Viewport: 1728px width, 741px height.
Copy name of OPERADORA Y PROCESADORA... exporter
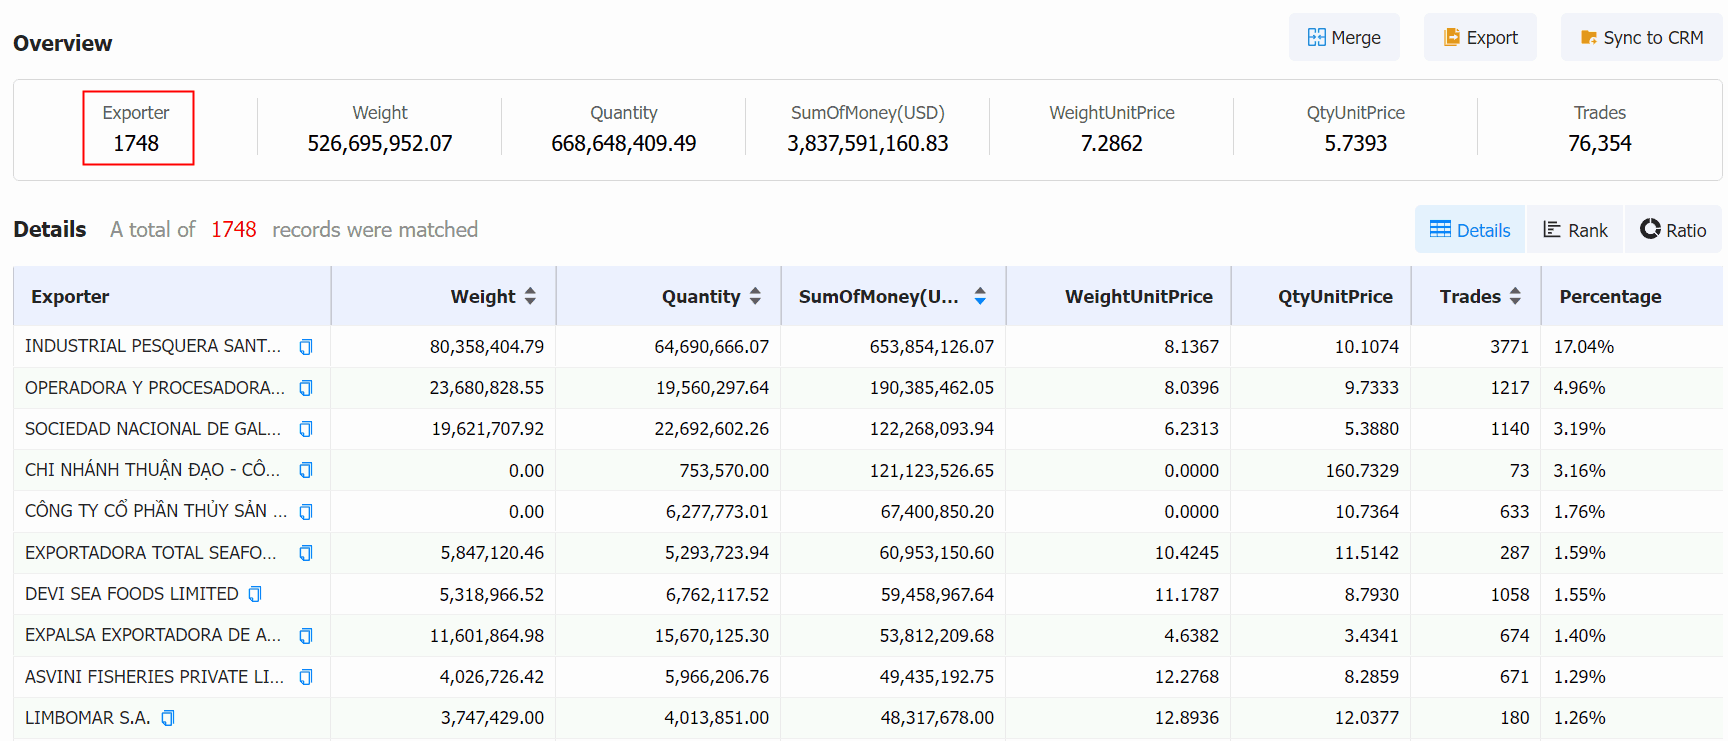(306, 388)
